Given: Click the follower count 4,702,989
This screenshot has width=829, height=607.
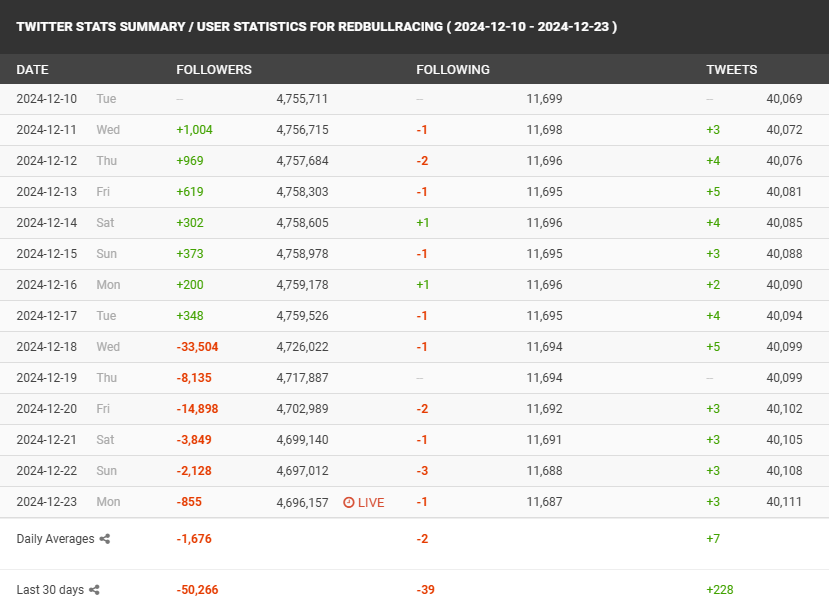Looking at the screenshot, I should 302,409.
